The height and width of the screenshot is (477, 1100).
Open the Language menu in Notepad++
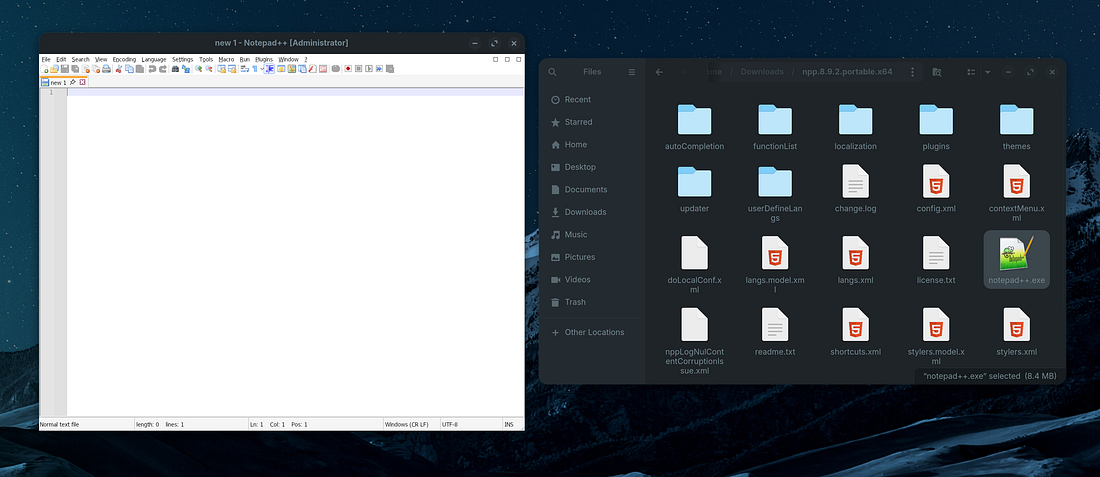coord(154,60)
